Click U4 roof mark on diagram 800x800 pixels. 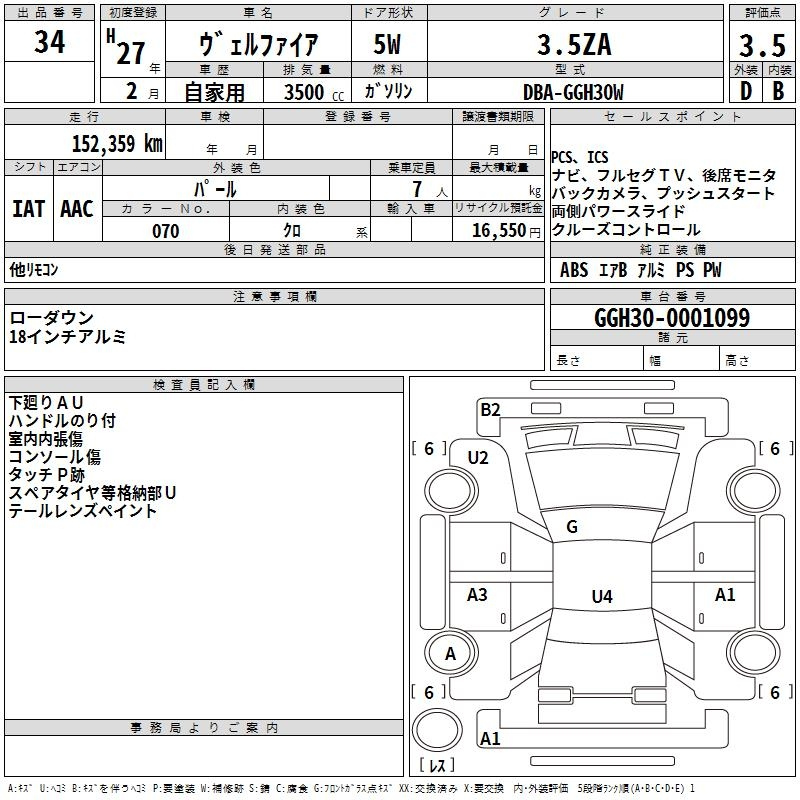[602, 596]
